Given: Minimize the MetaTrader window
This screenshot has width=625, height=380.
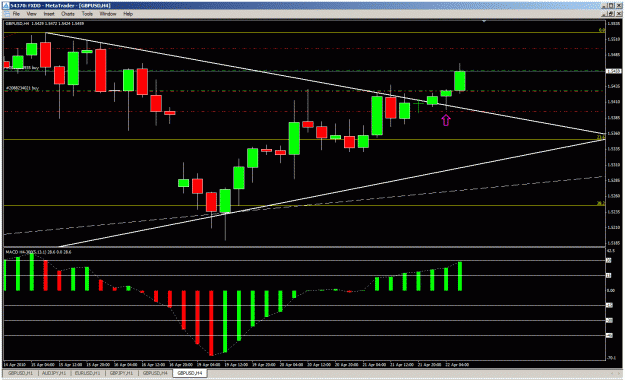Looking at the screenshot, I should tap(605, 6).
